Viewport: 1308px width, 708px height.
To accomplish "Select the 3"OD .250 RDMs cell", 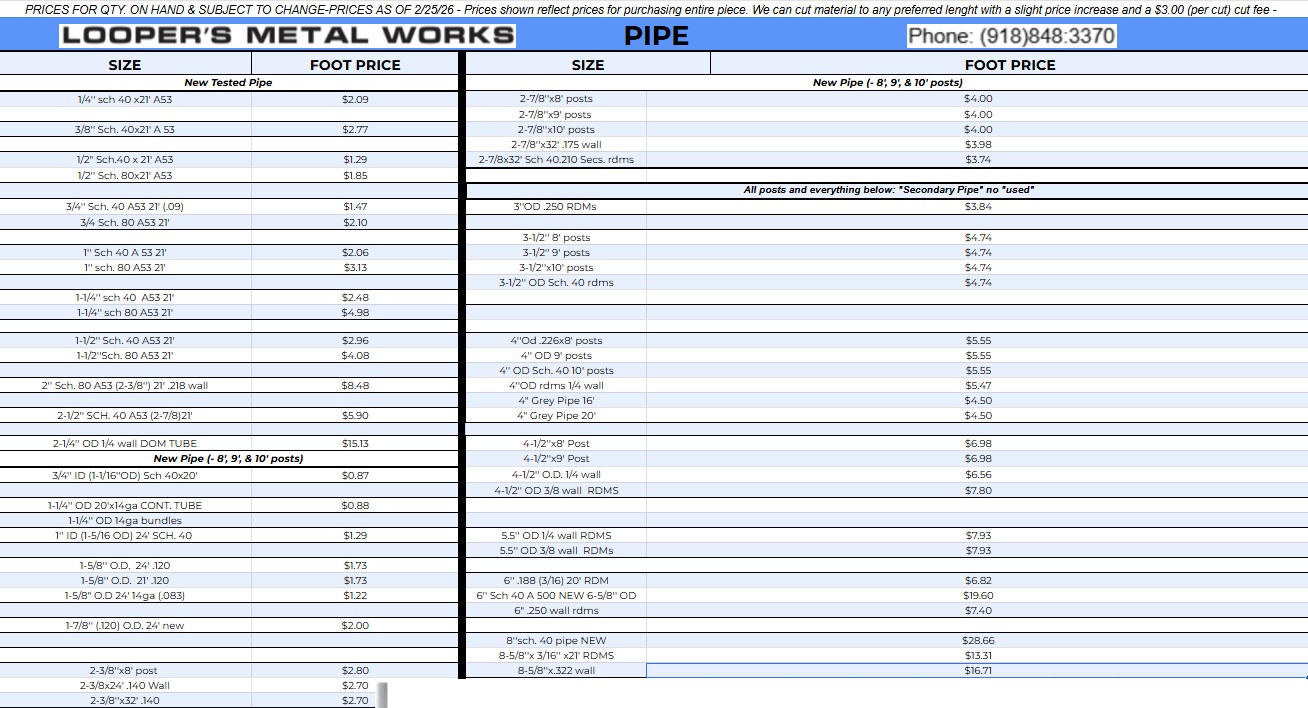I will click(556, 206).
